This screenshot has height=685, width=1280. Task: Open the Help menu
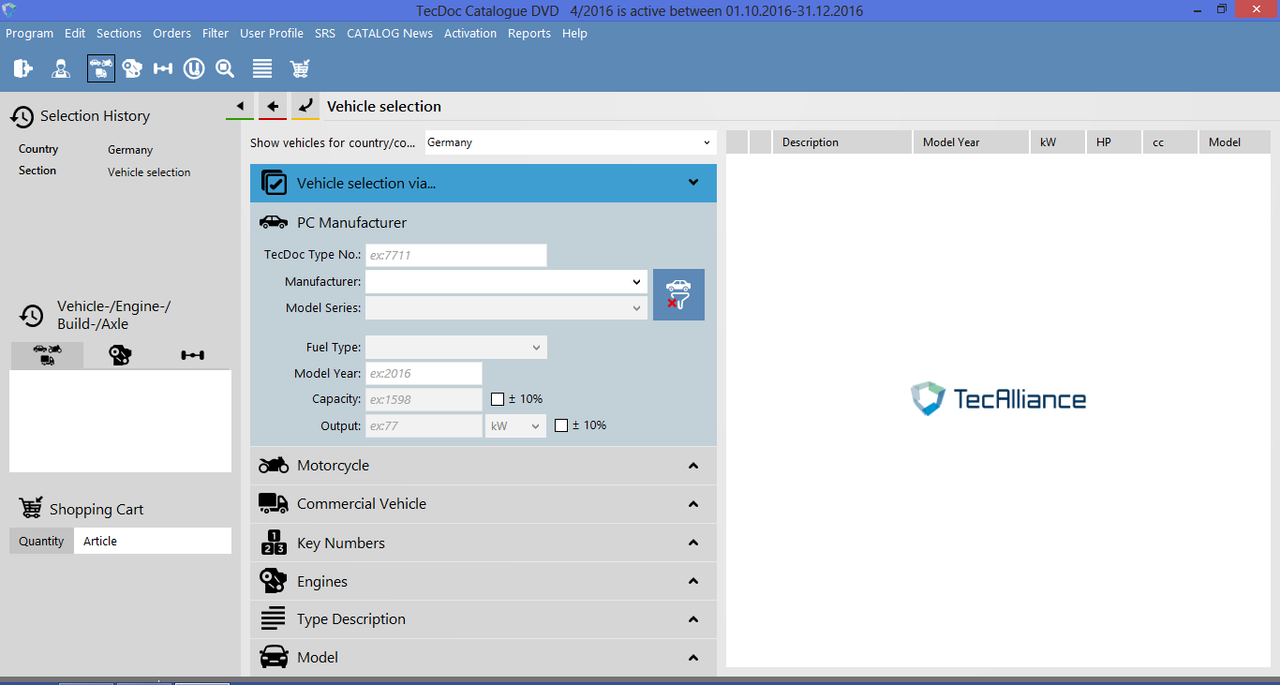pyautogui.click(x=575, y=33)
